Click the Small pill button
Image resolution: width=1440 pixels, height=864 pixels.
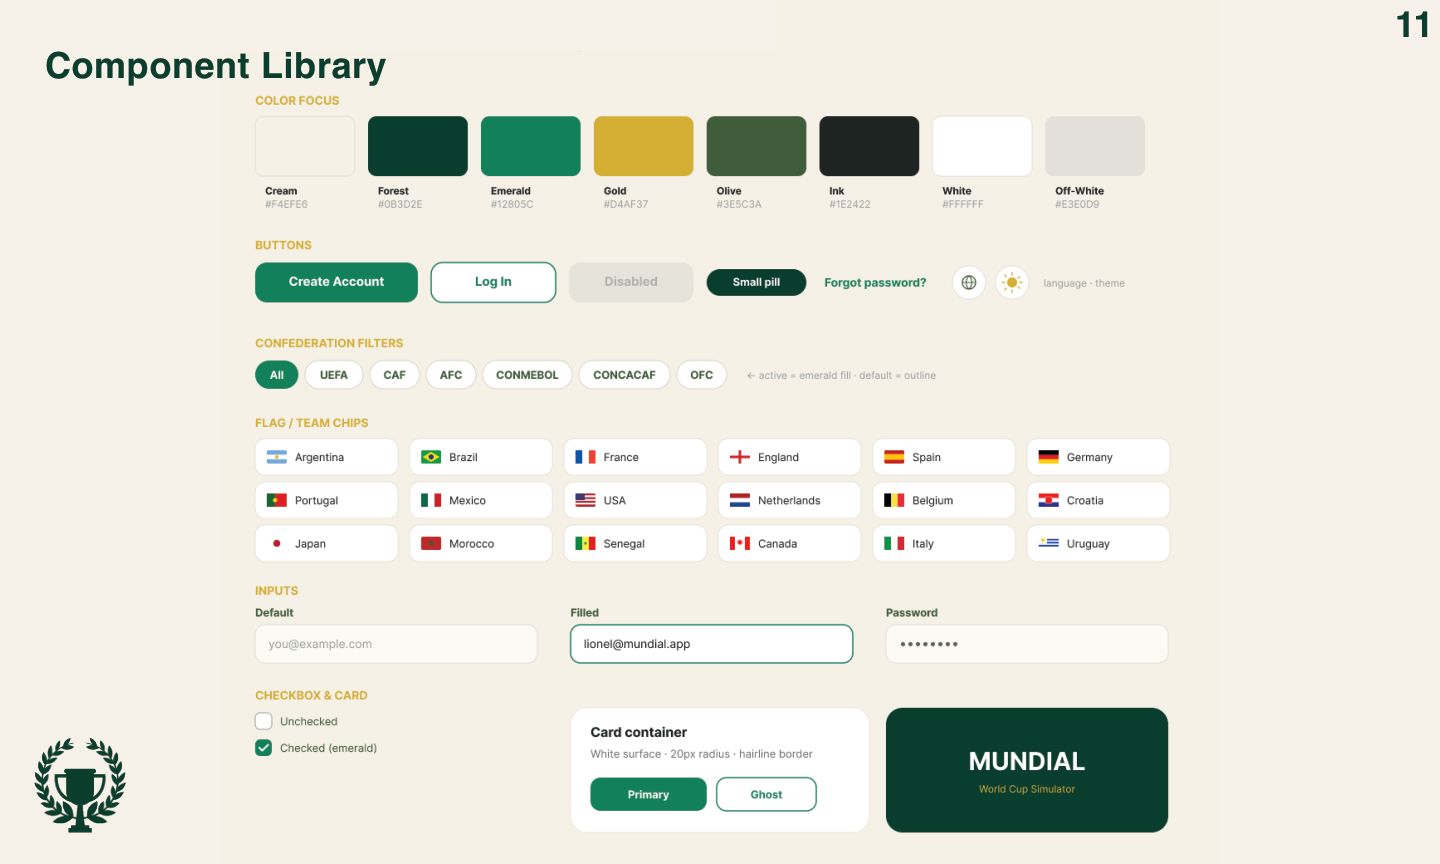pyautogui.click(x=756, y=282)
